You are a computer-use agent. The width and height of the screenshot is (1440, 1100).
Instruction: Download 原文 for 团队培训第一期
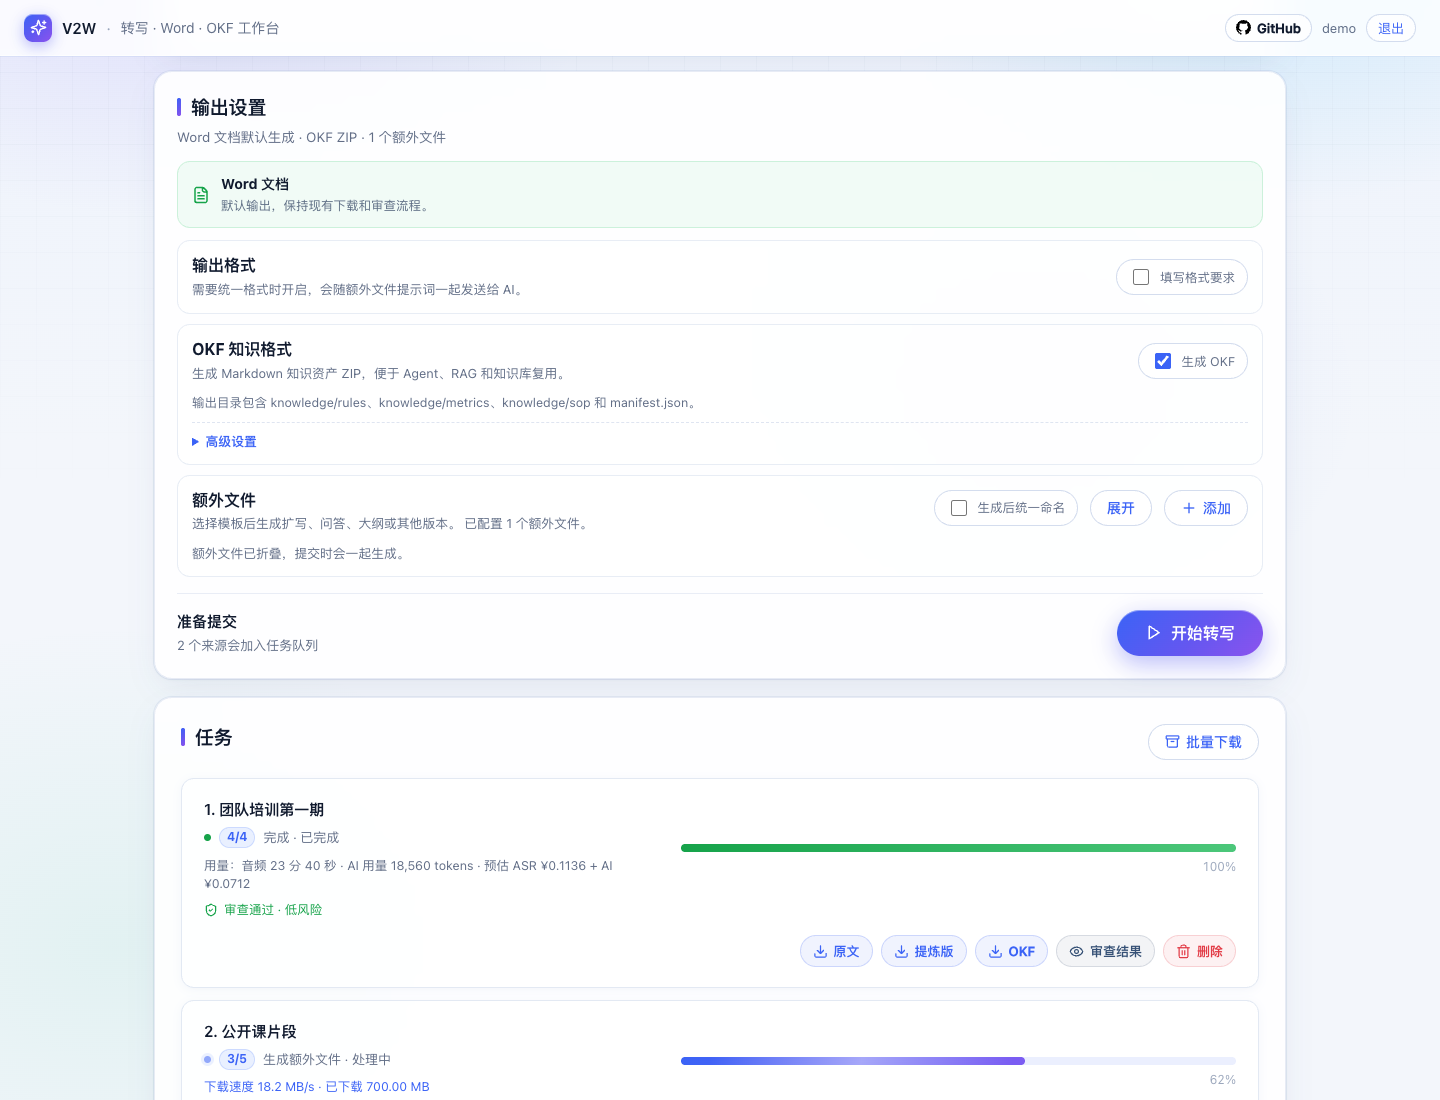[x=836, y=952]
